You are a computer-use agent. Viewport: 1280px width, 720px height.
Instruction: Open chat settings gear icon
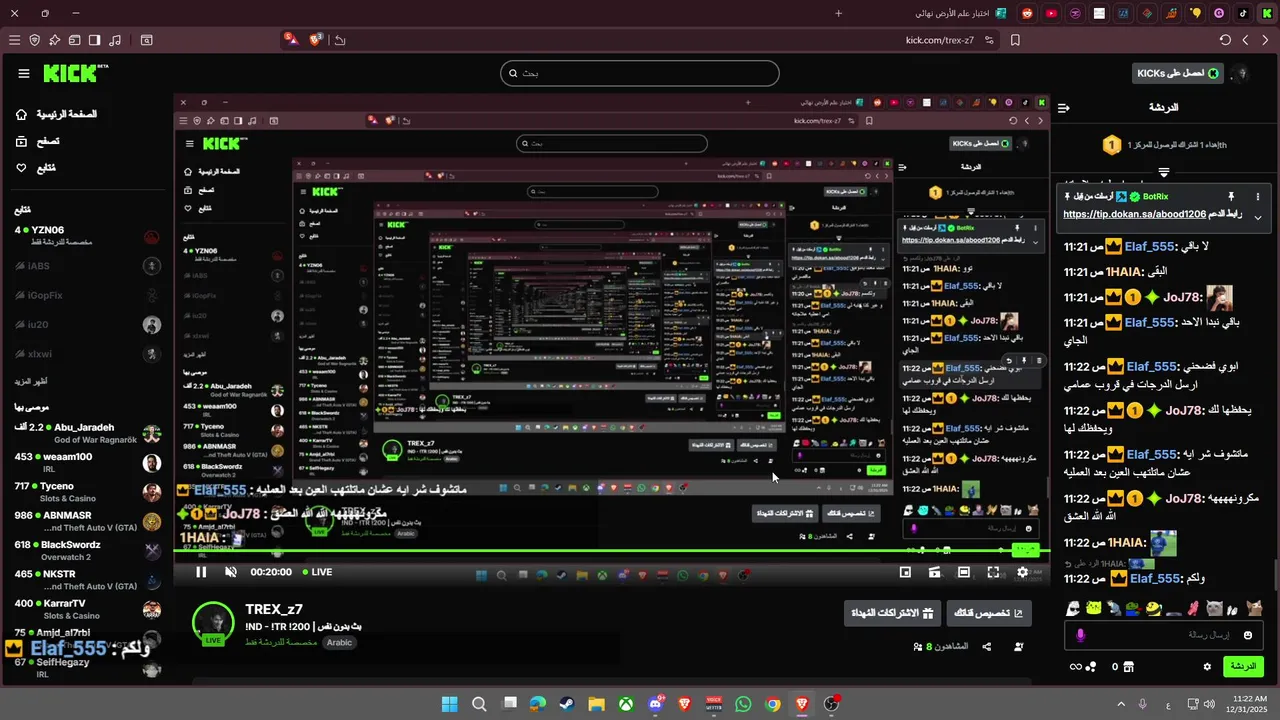click(x=1207, y=666)
